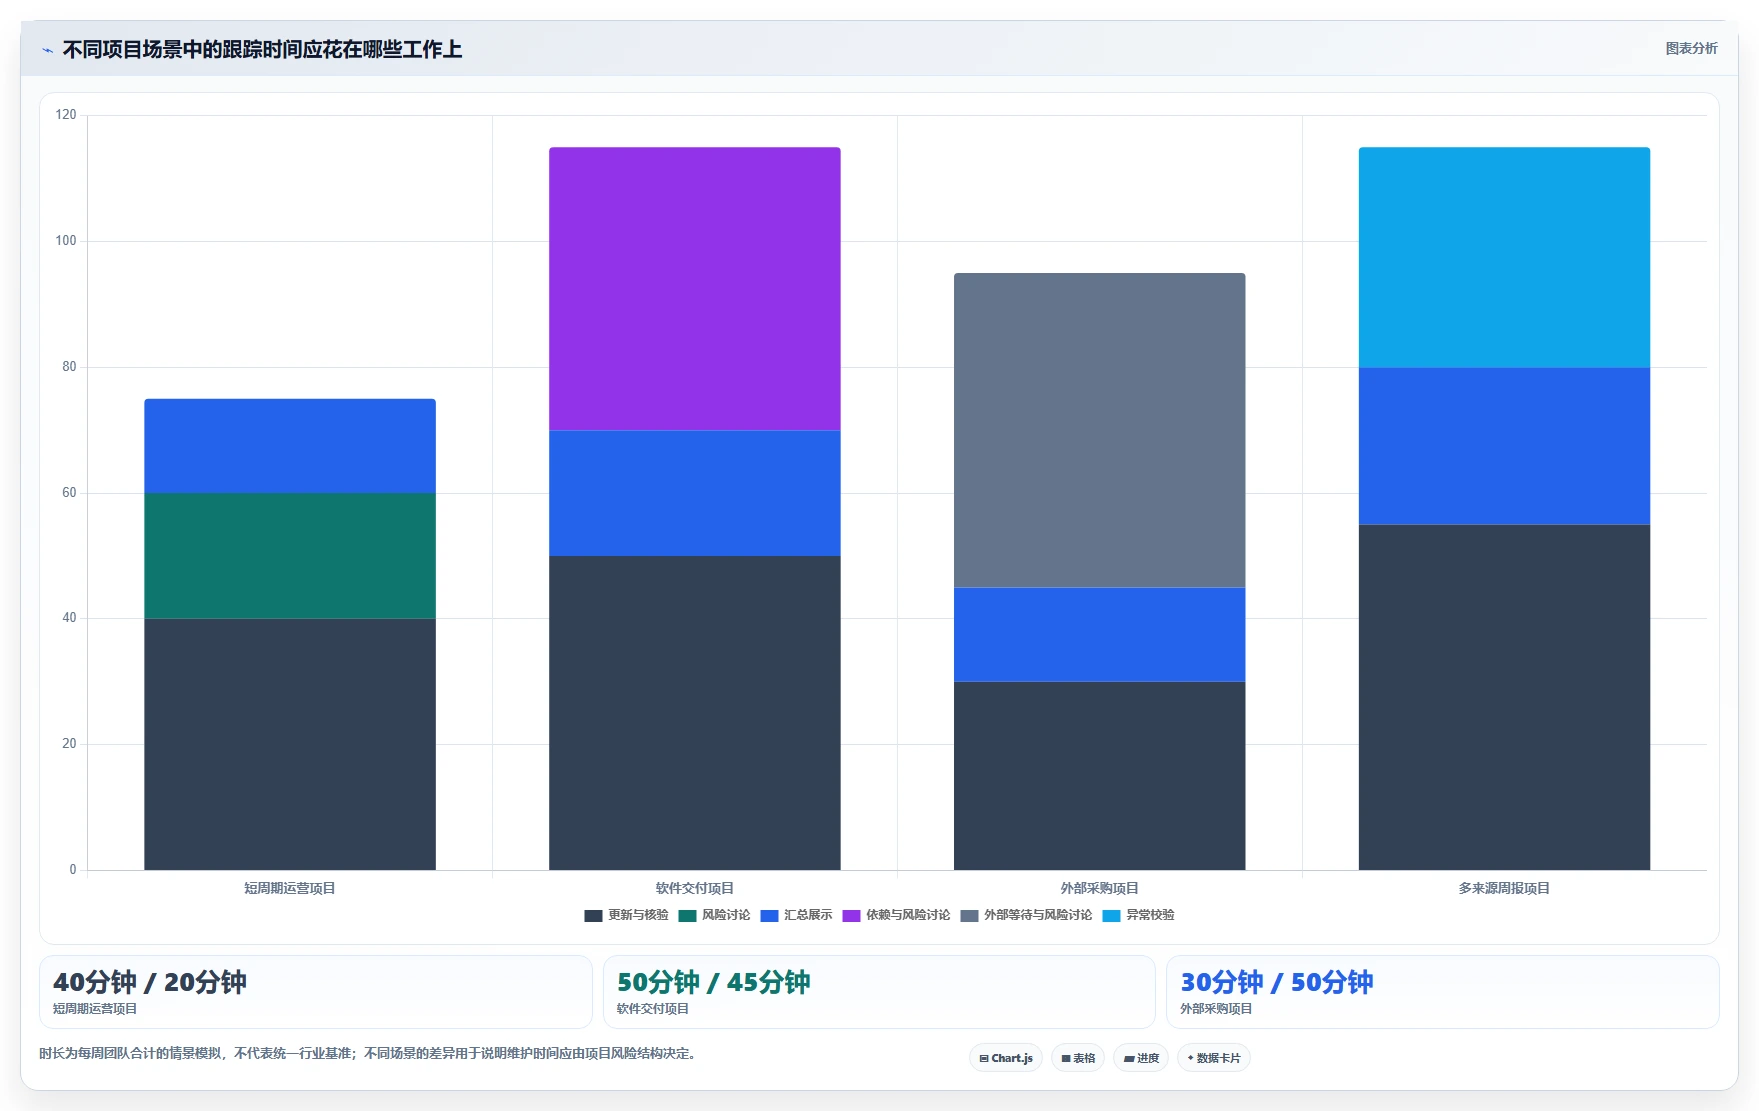This screenshot has height=1111, width=1759.
Task: Click the 短周期运营项目 axis label
Action: 290,888
